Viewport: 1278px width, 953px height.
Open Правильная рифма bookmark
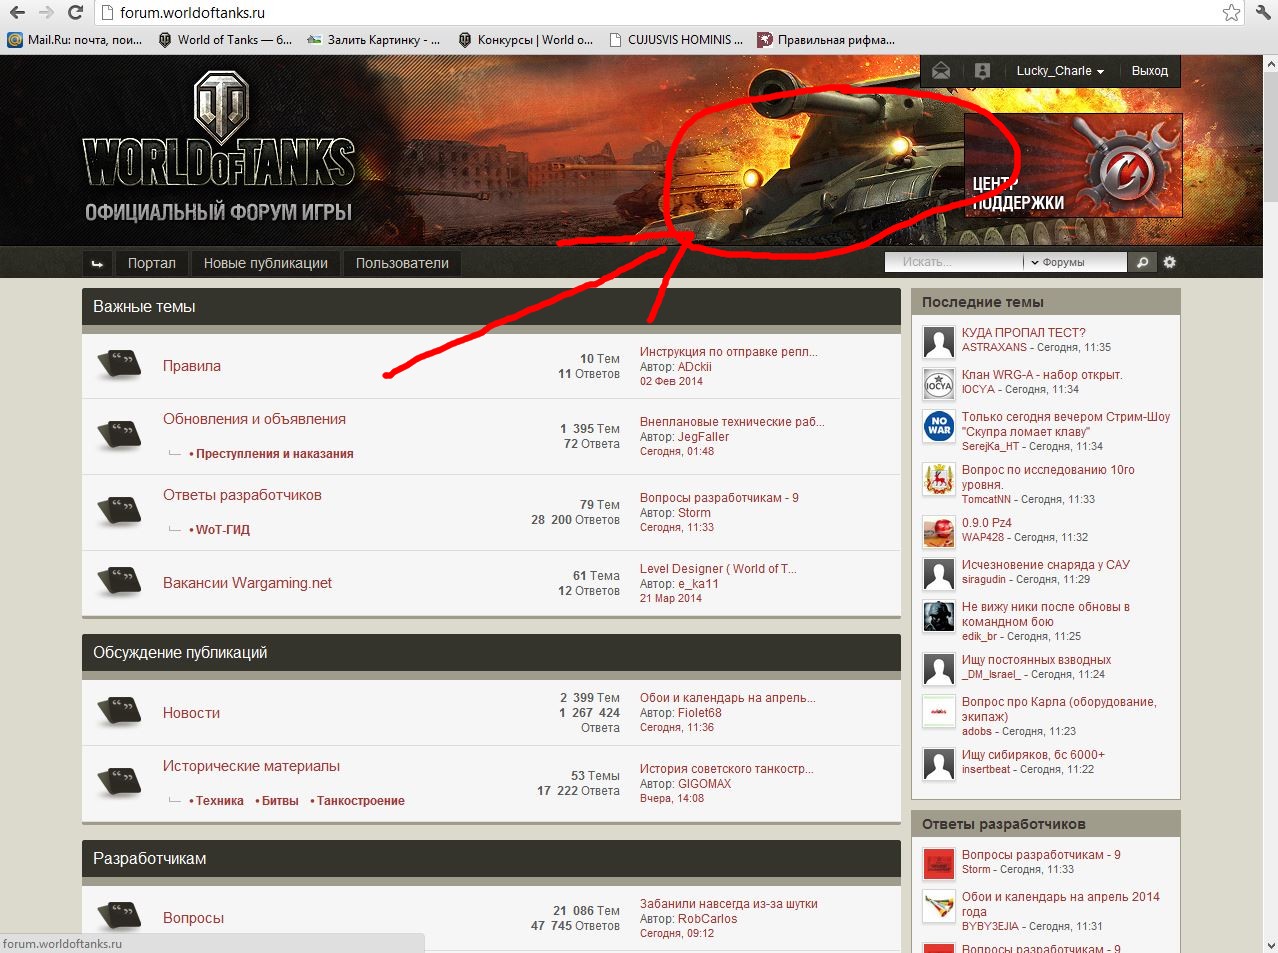pos(826,40)
